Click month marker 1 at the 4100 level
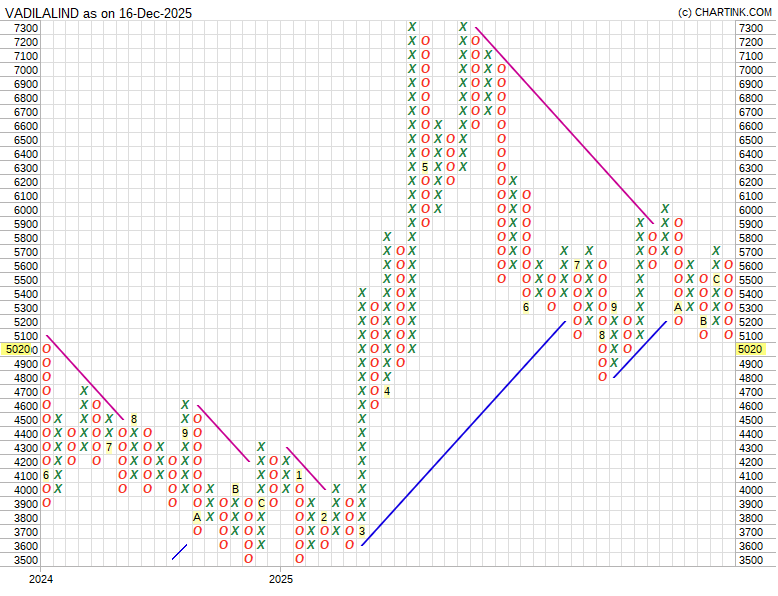The height and width of the screenshot is (596, 778). point(299,475)
